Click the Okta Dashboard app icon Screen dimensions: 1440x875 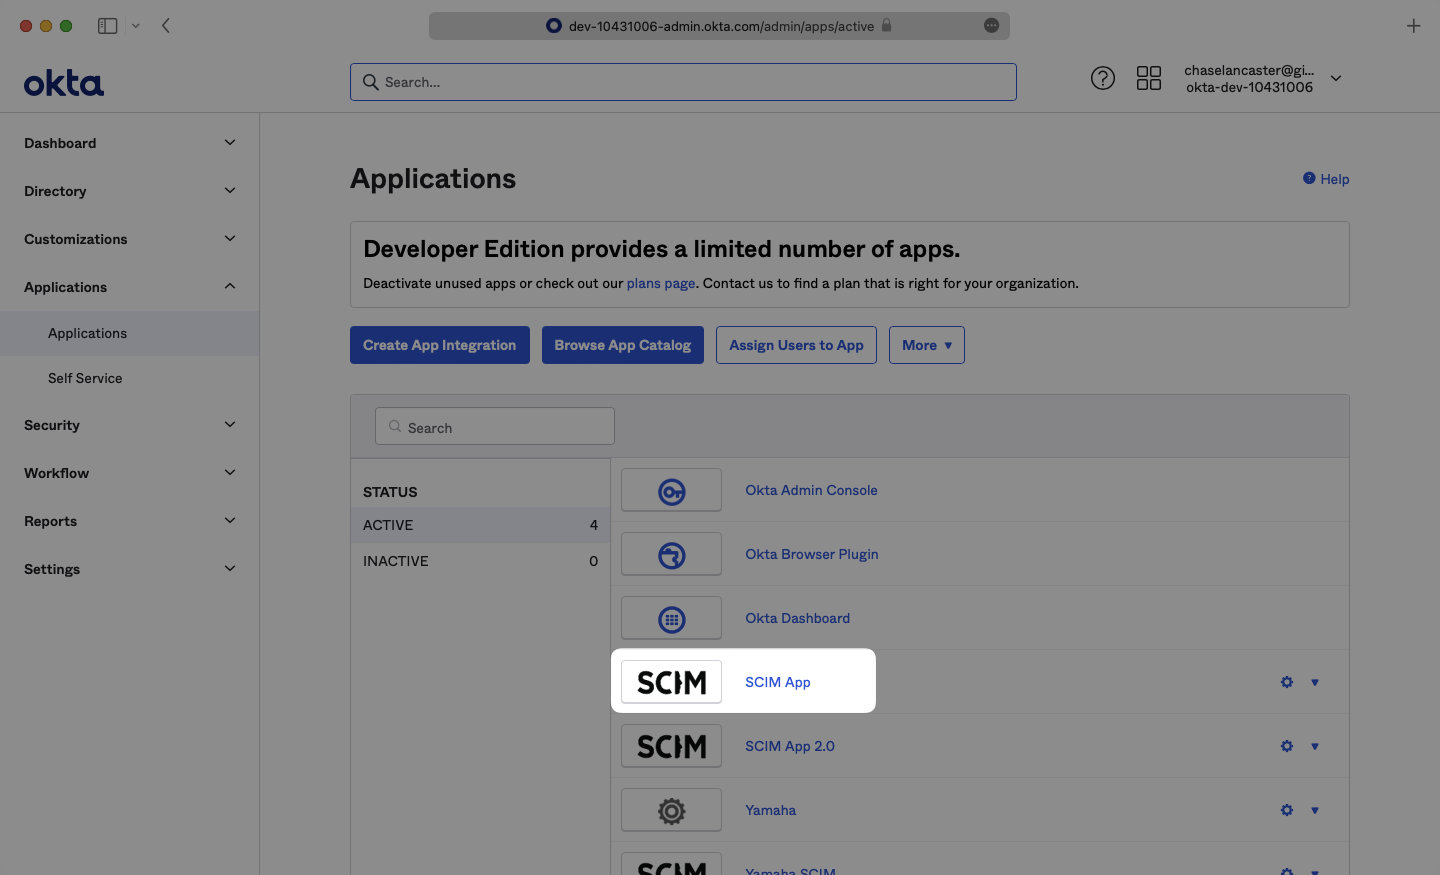click(671, 619)
